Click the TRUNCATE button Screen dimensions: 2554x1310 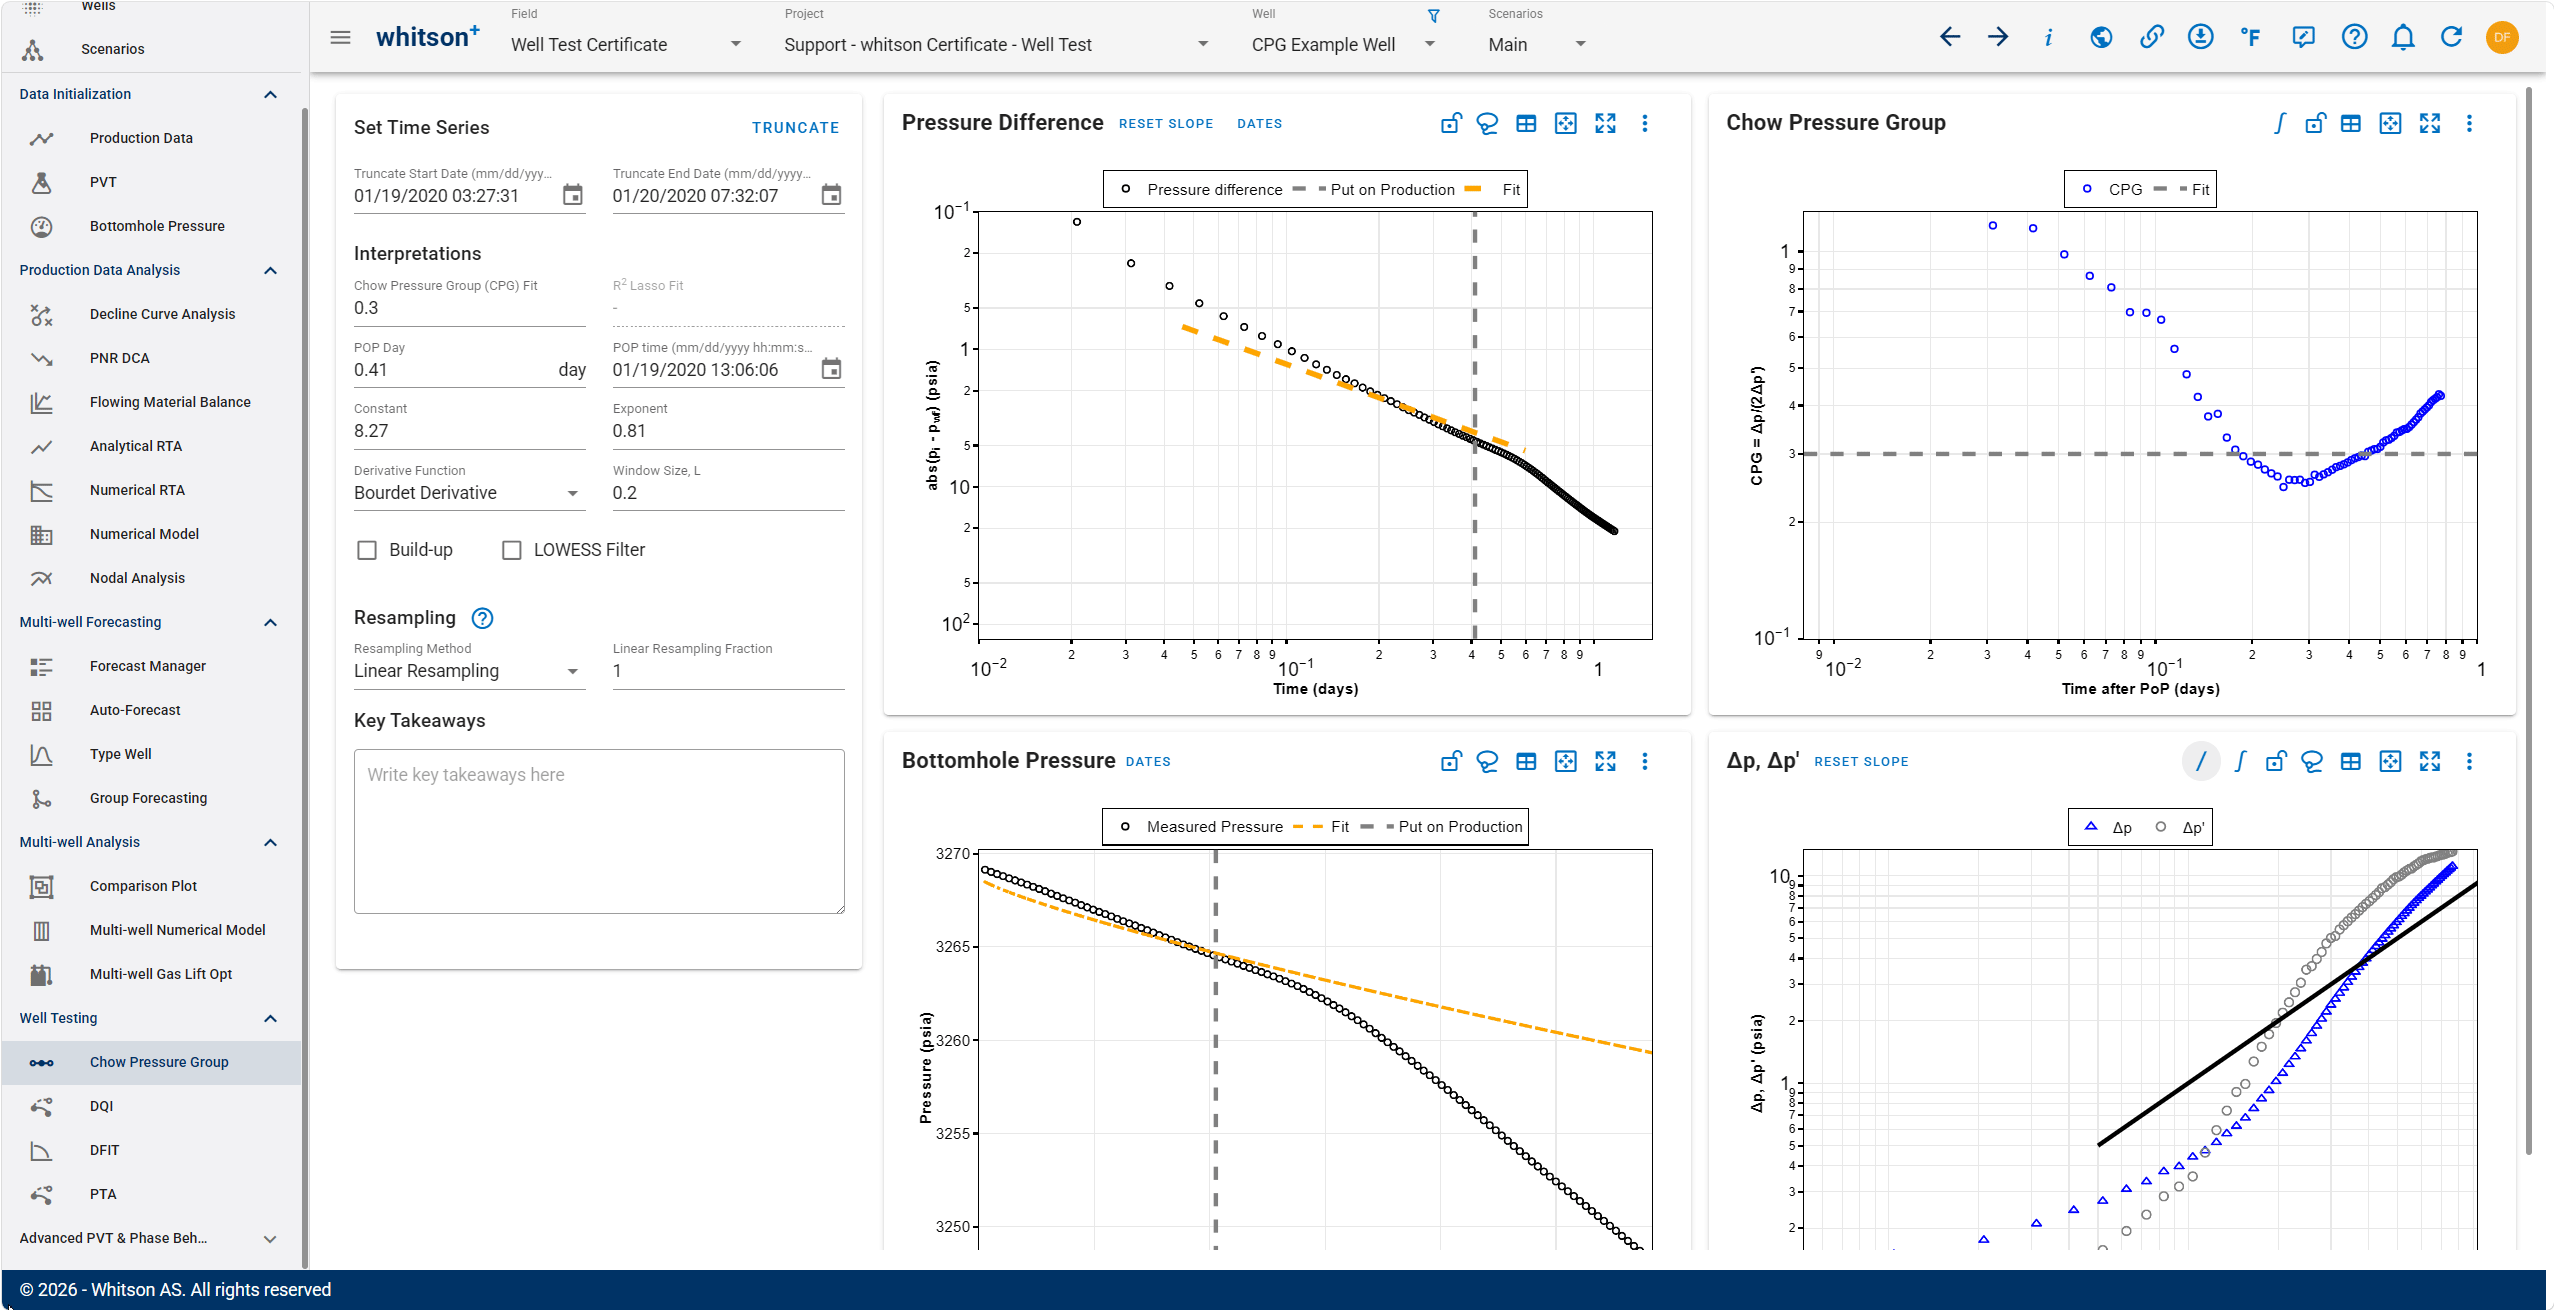pyautogui.click(x=795, y=128)
